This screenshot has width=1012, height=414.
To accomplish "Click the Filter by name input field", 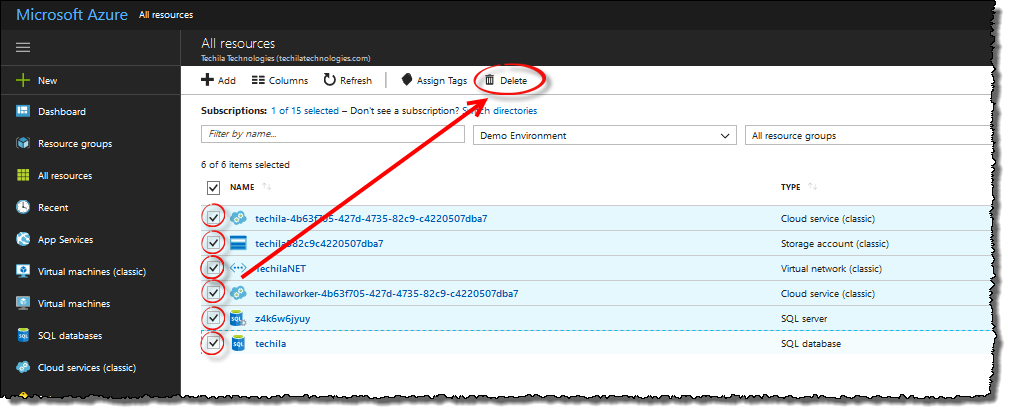I will coord(333,134).
